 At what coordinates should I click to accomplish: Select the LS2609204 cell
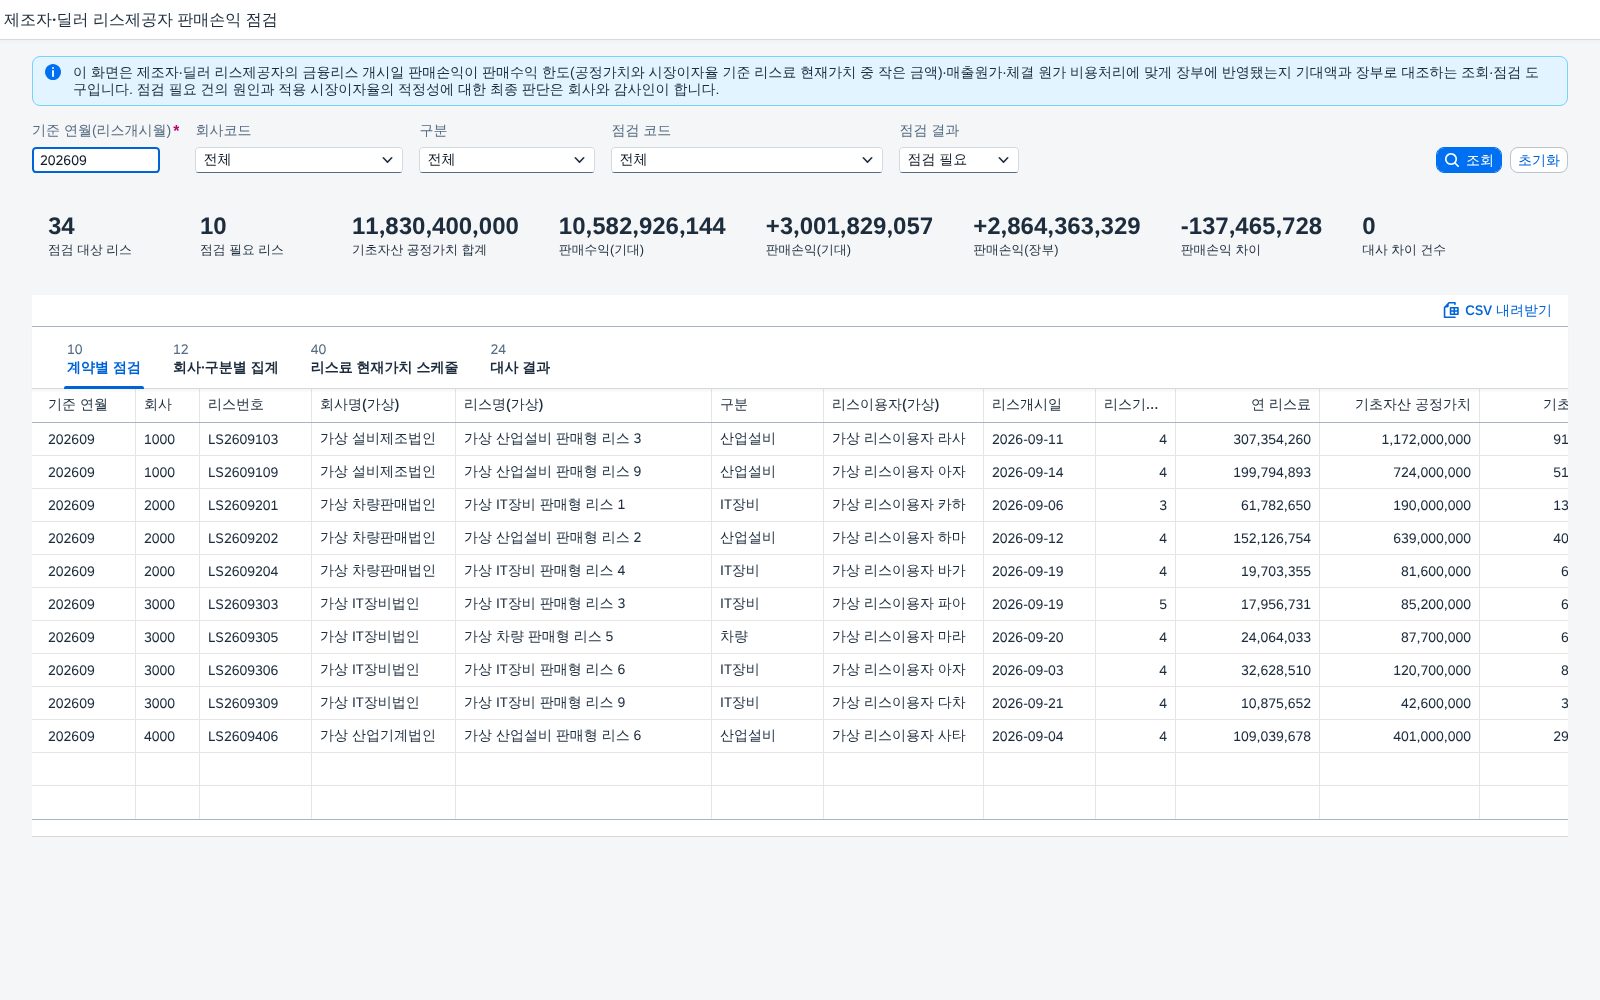click(255, 571)
